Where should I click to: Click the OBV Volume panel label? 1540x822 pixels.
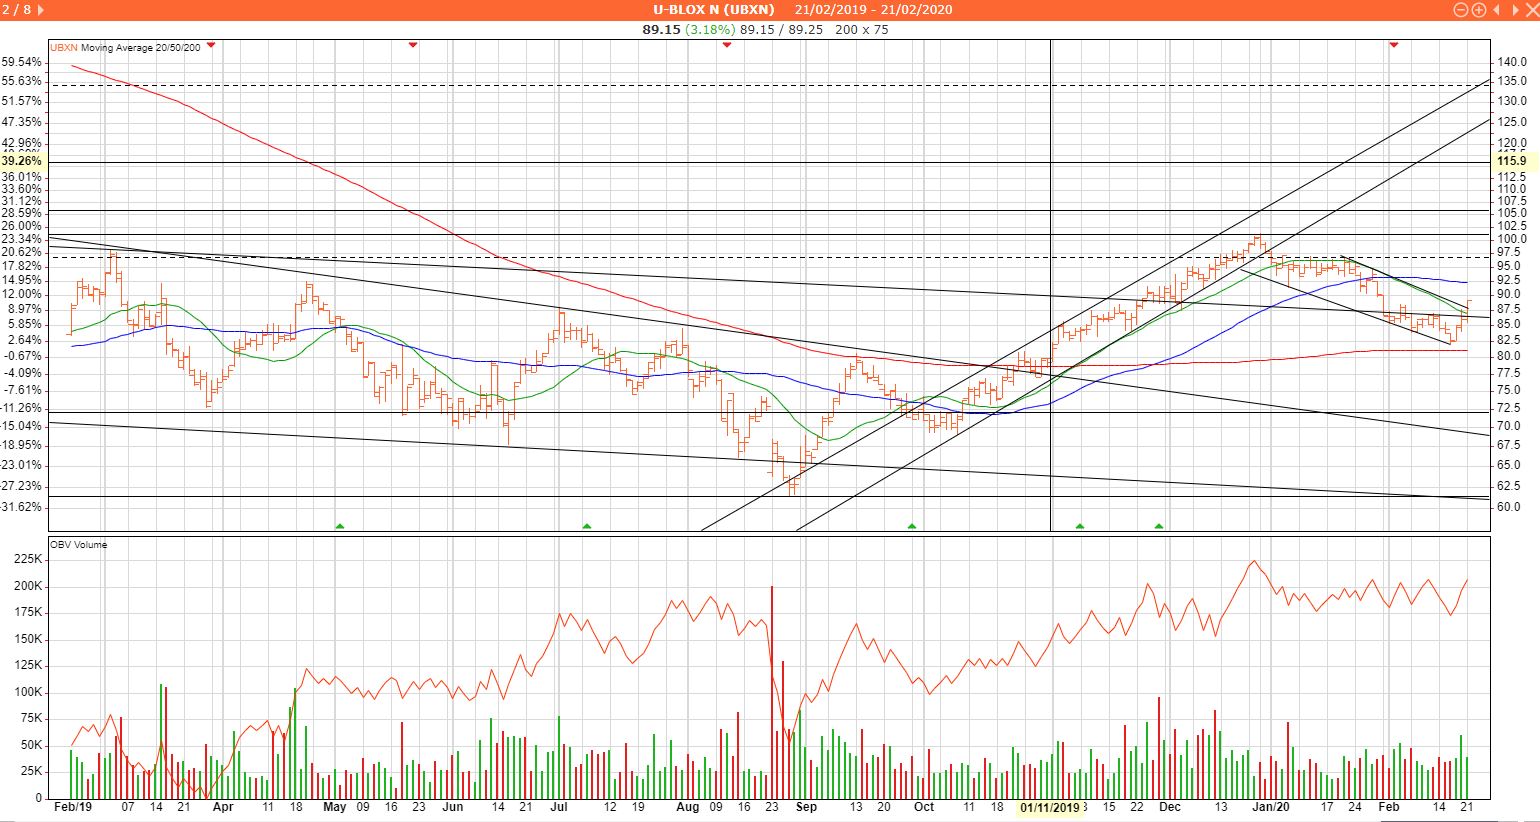(79, 545)
